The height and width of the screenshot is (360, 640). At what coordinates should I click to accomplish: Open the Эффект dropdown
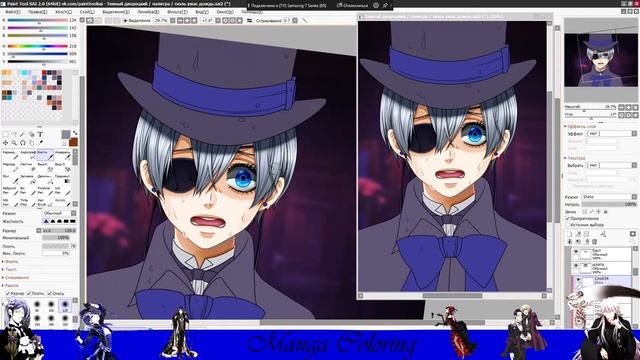(x=611, y=133)
